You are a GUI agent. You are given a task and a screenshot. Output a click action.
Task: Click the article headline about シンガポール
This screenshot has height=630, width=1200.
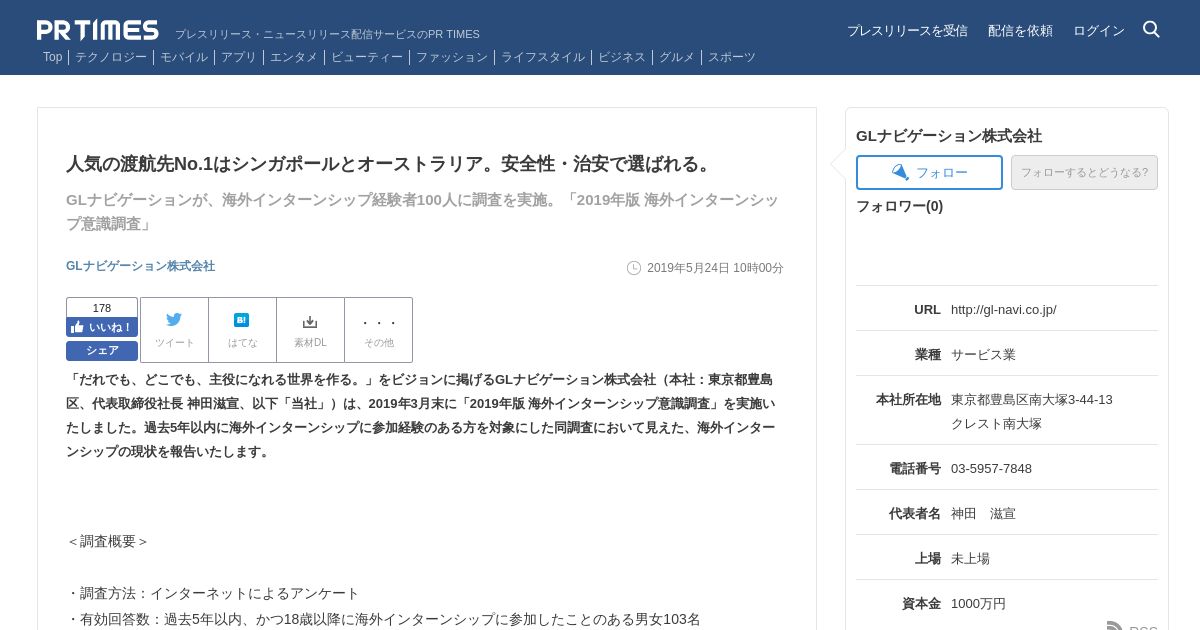pyautogui.click(x=391, y=164)
